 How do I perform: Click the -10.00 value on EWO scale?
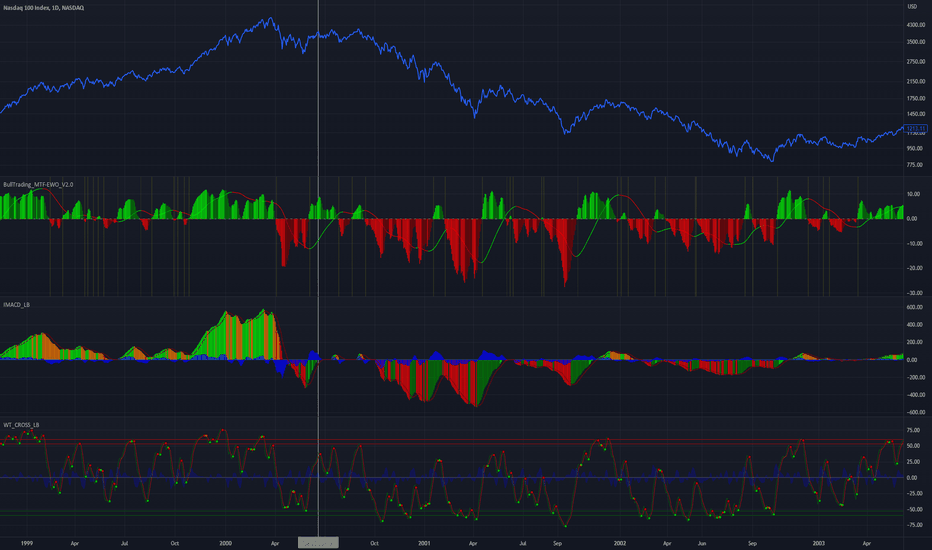pyautogui.click(x=913, y=244)
